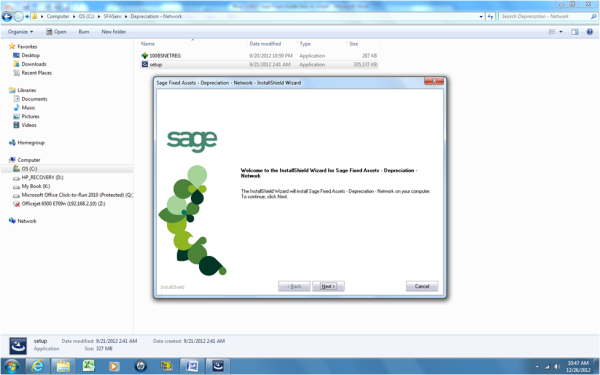The width and height of the screenshot is (600, 375).
Task: Open the Documents library
Action: 34,99
